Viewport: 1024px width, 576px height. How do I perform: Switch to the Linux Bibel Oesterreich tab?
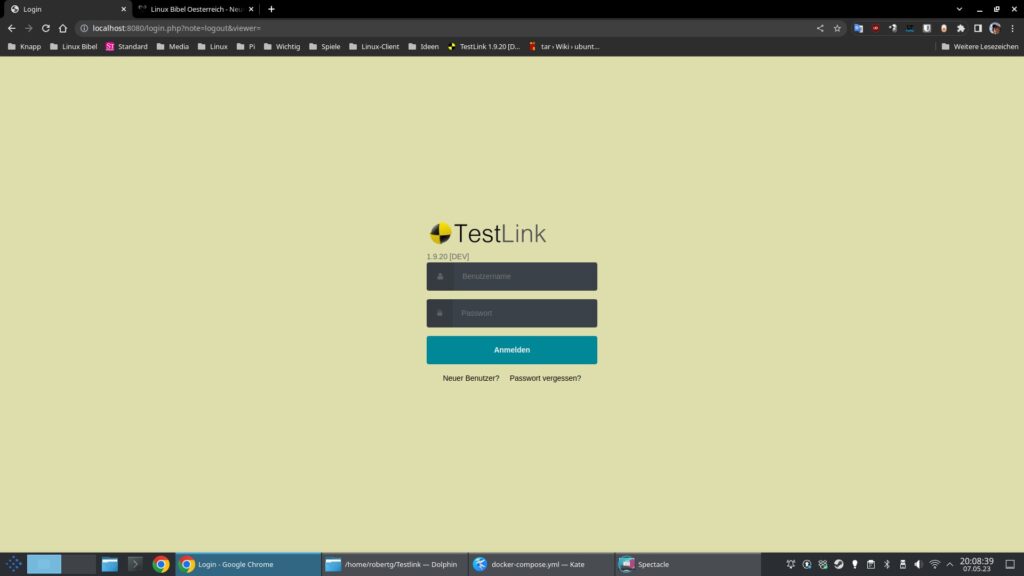[x=195, y=9]
